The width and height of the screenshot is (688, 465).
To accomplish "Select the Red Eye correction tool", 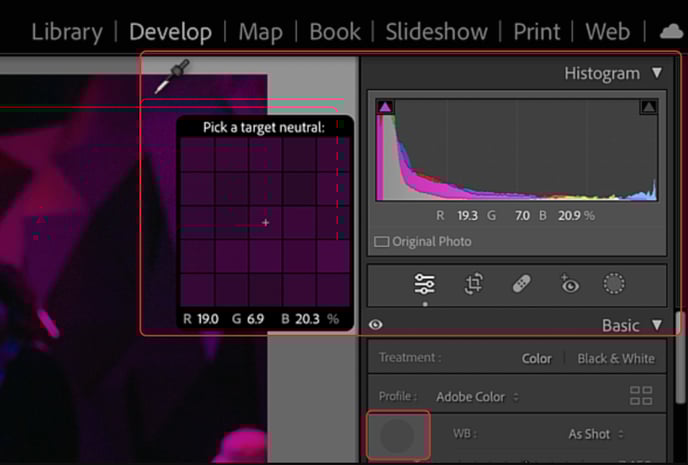I will (570, 284).
